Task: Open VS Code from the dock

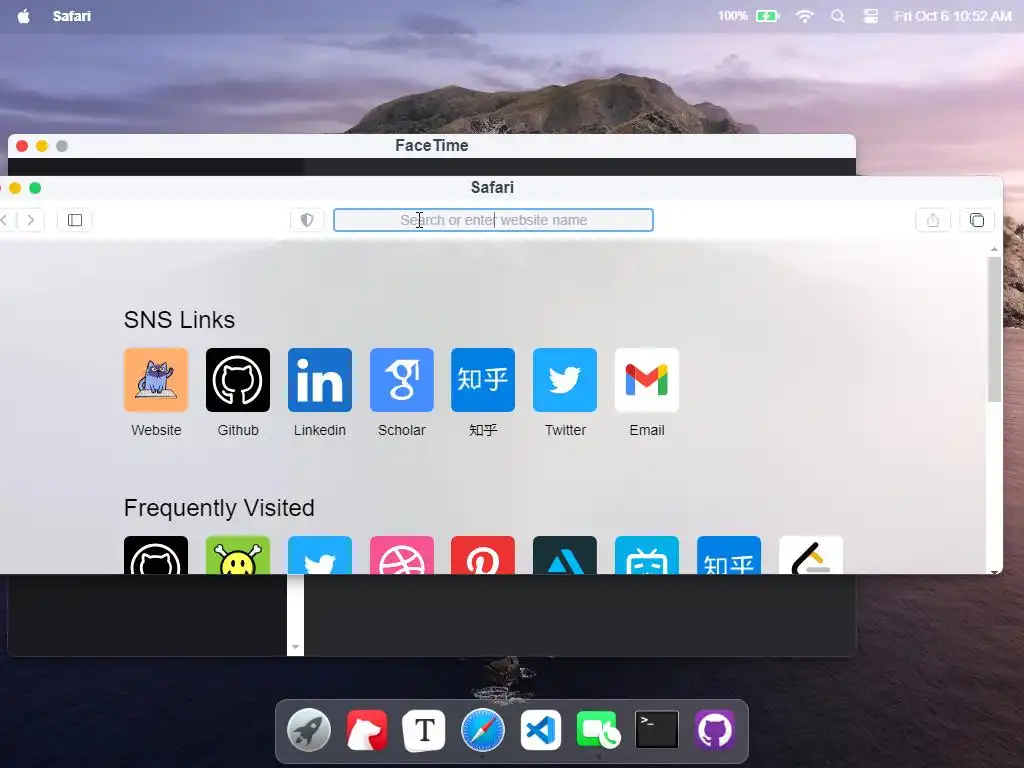Action: (x=541, y=730)
